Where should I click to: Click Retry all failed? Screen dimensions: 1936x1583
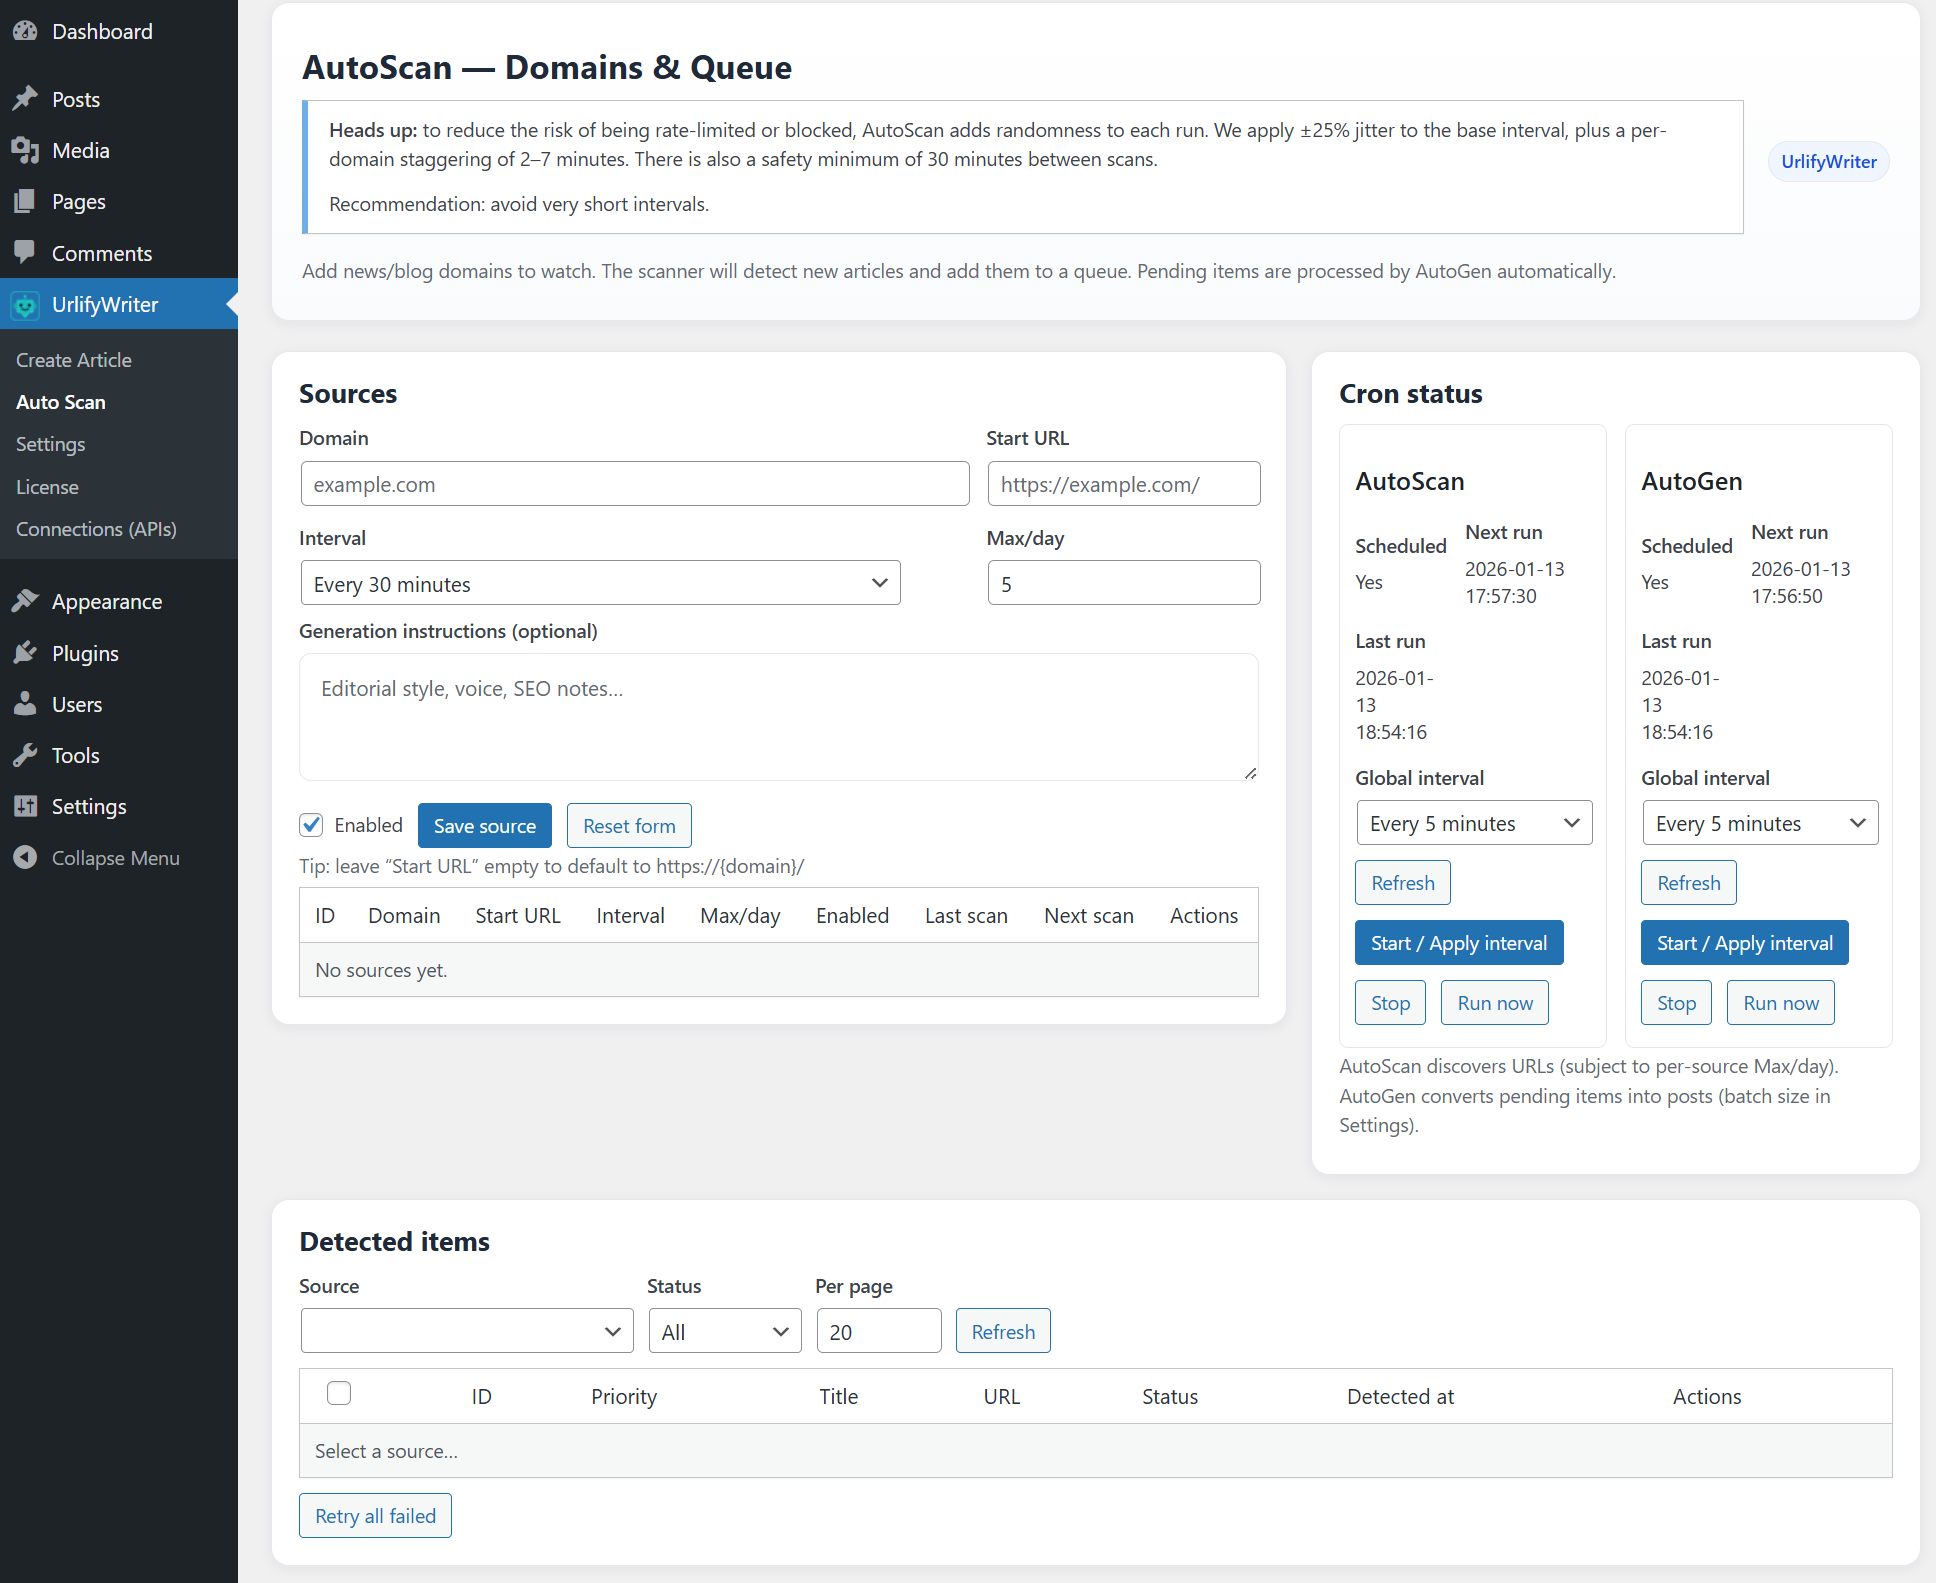pos(374,1515)
